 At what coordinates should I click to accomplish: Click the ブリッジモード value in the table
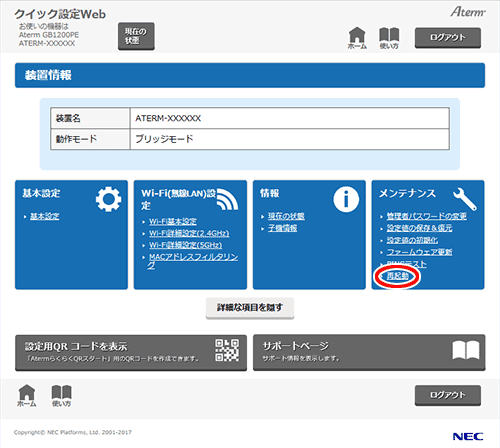(164, 139)
